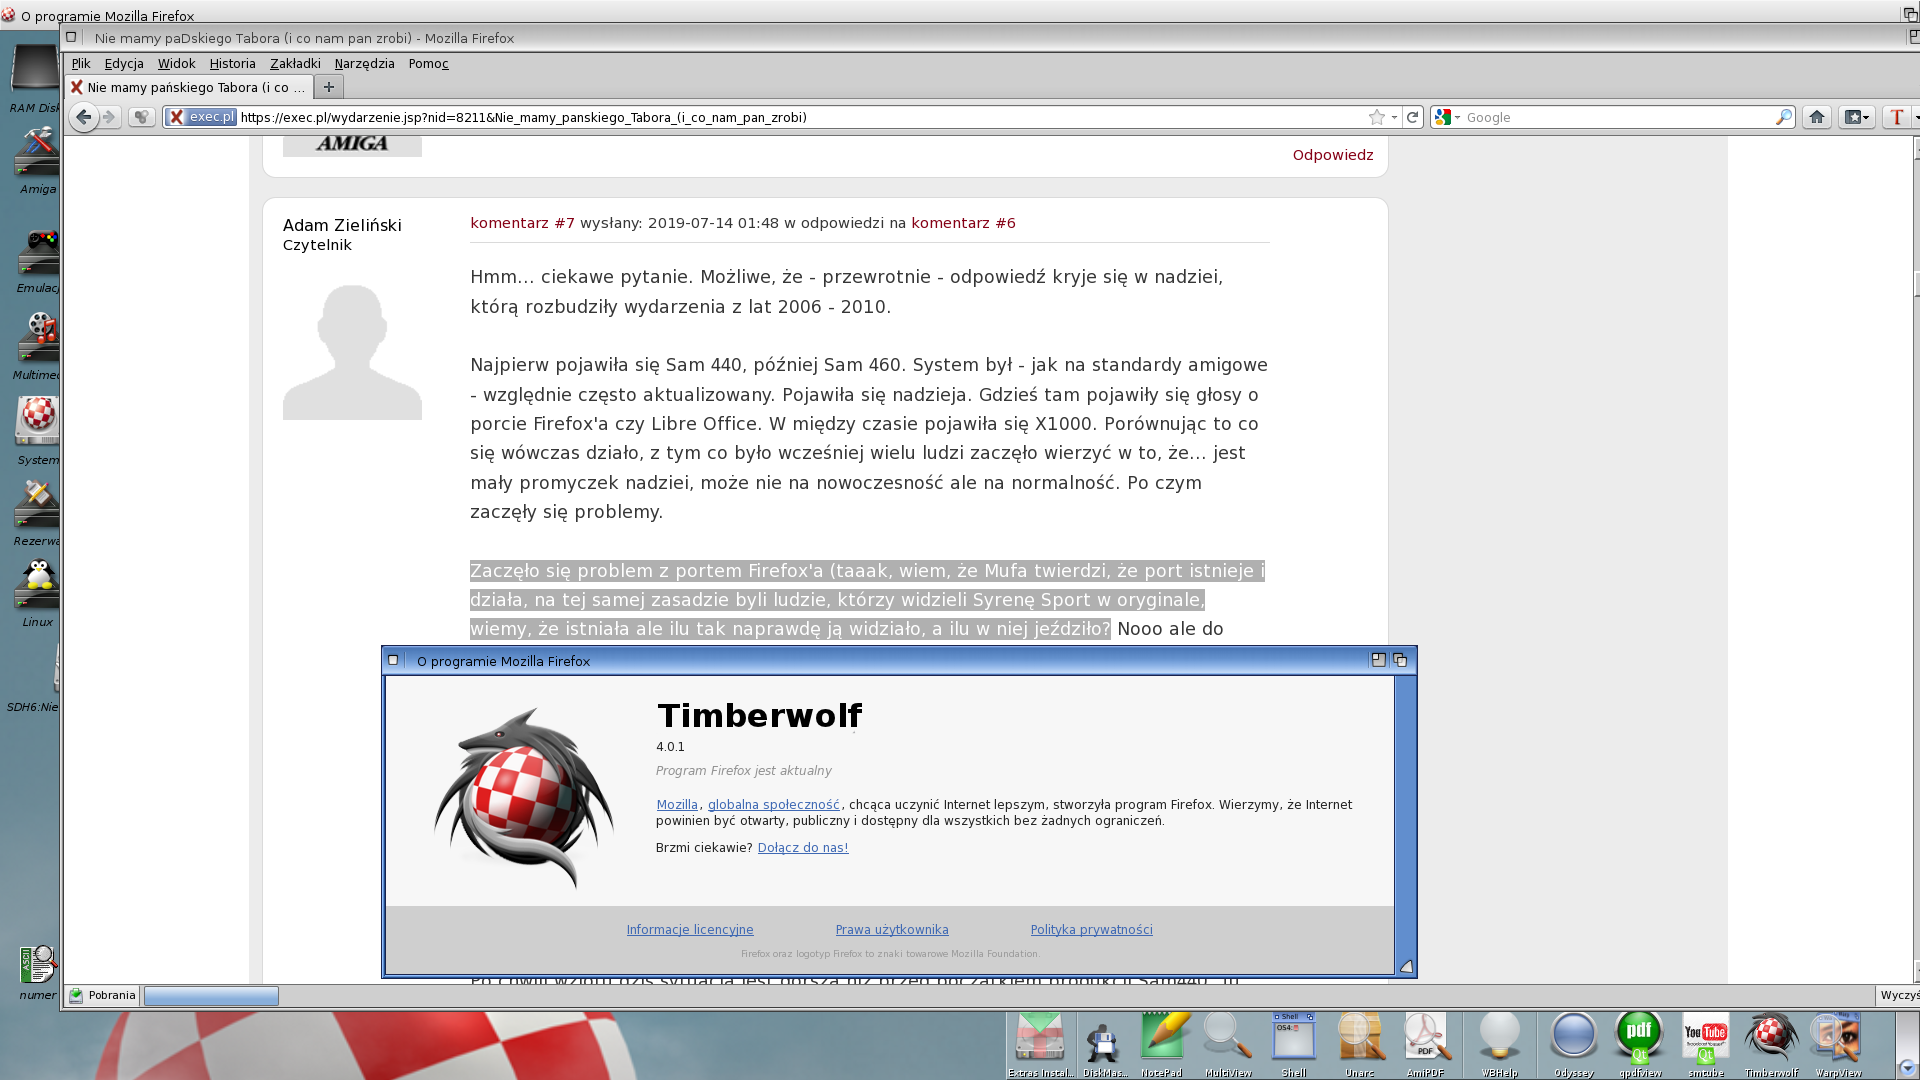Image resolution: width=1920 pixels, height=1080 pixels.
Task: Open WBHelp lightbulb in the dock
Action: click(x=1500, y=1044)
